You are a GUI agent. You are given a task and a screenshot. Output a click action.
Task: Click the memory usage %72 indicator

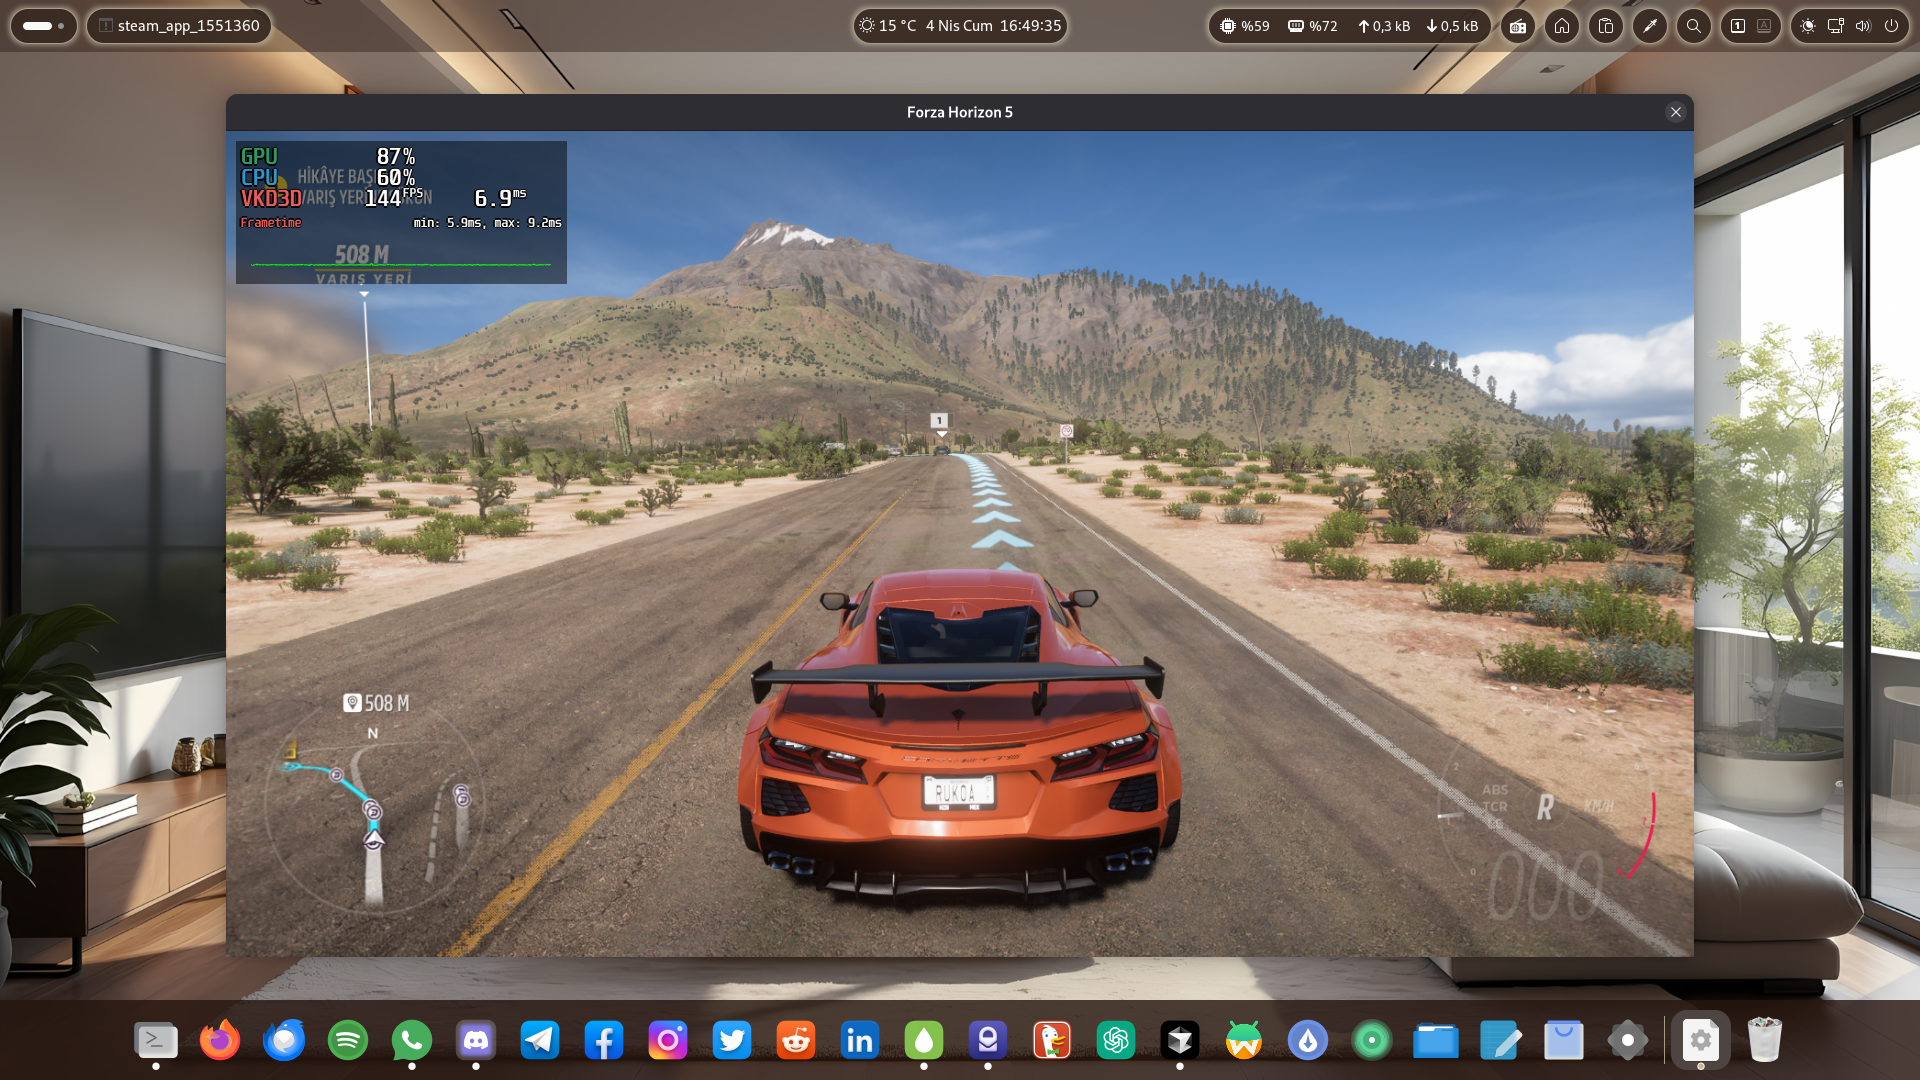[1313, 26]
